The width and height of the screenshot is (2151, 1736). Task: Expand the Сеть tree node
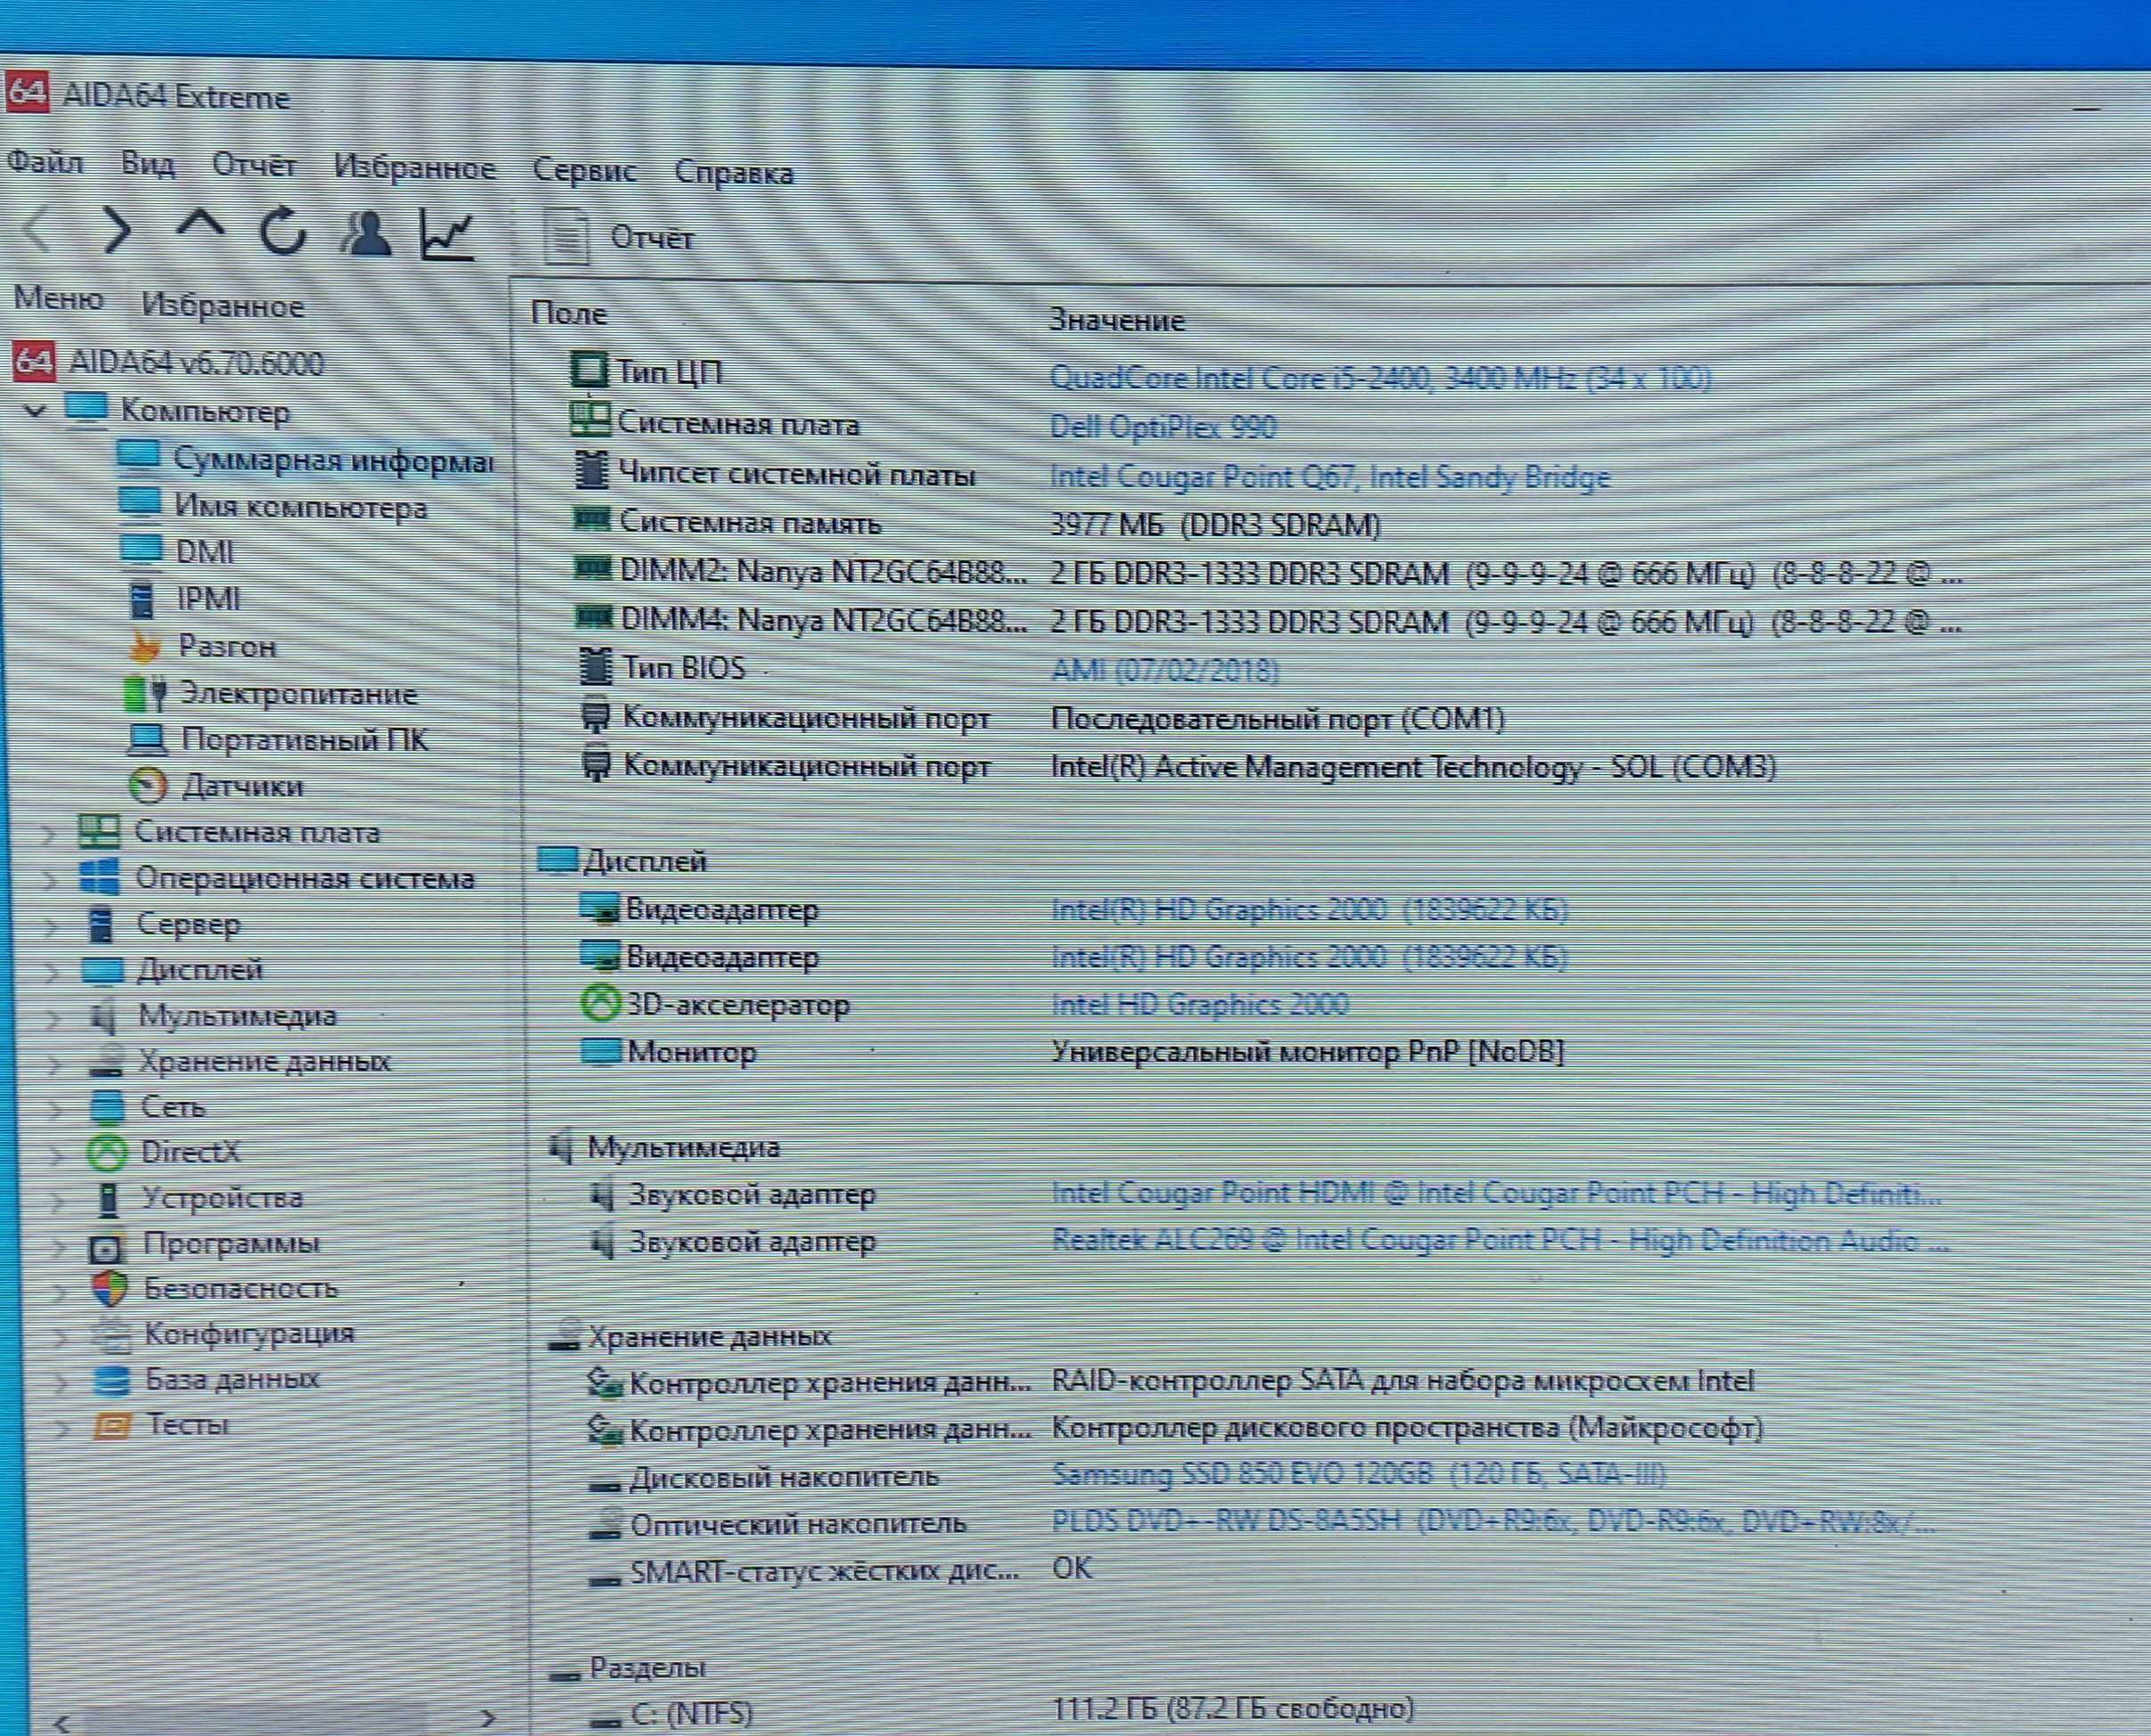tap(55, 1108)
